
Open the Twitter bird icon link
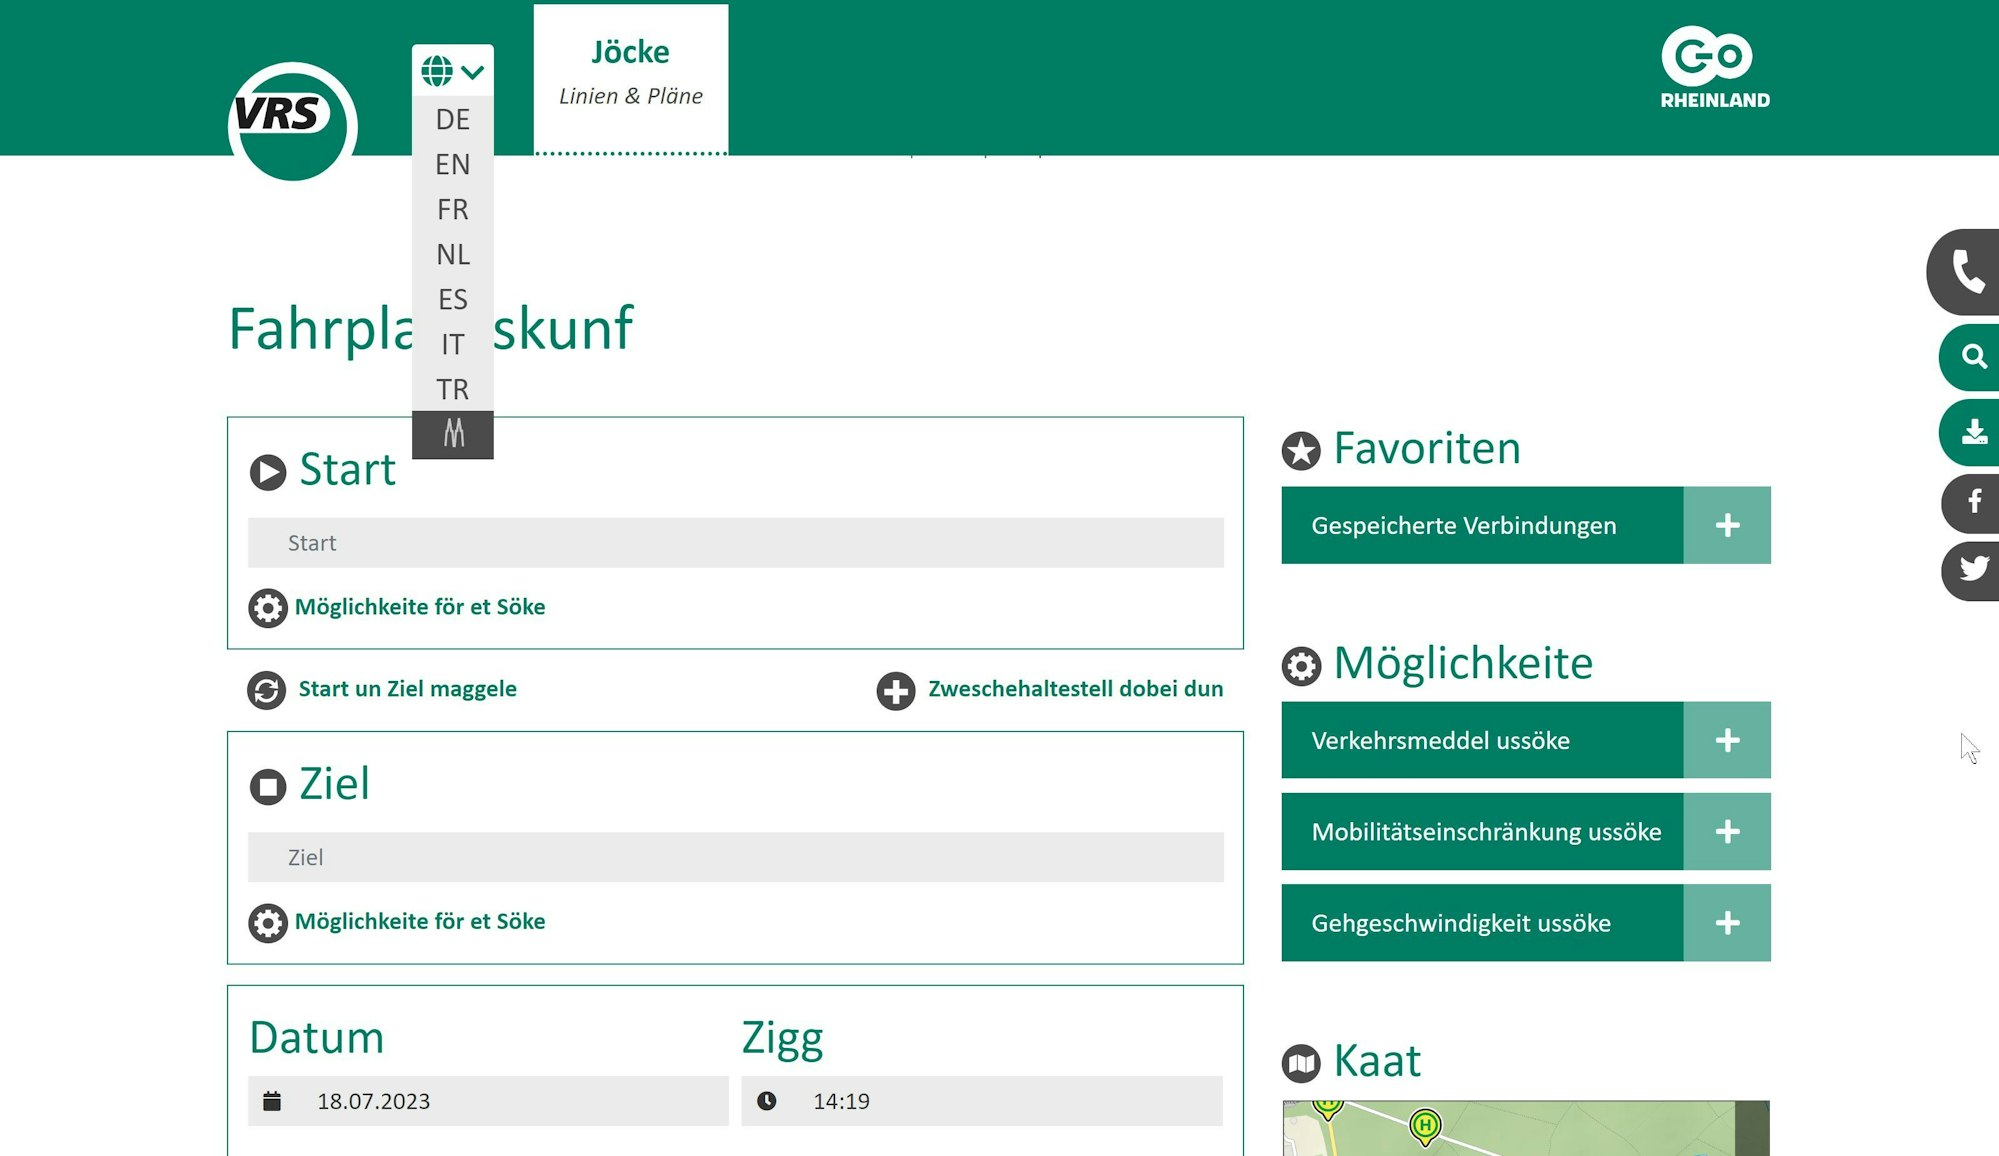[x=1973, y=569]
